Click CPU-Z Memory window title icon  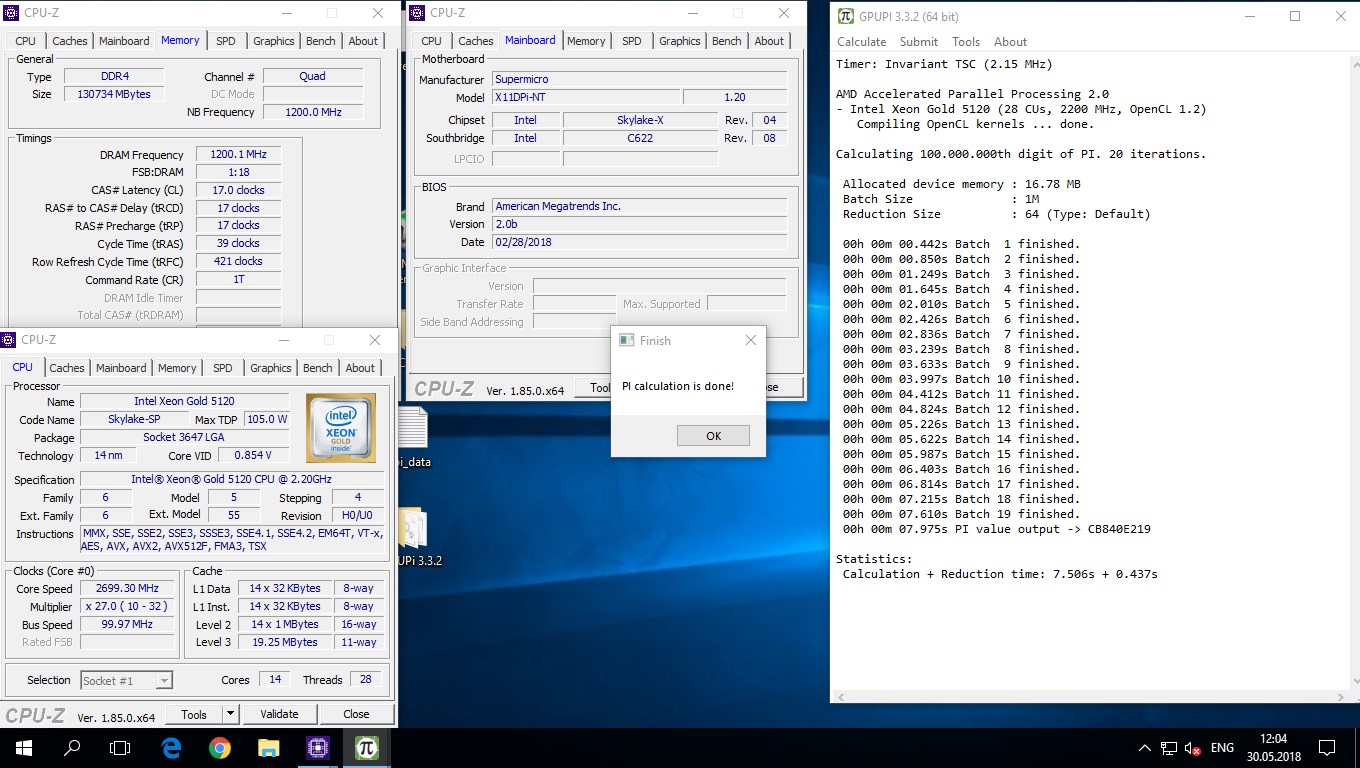[x=11, y=13]
